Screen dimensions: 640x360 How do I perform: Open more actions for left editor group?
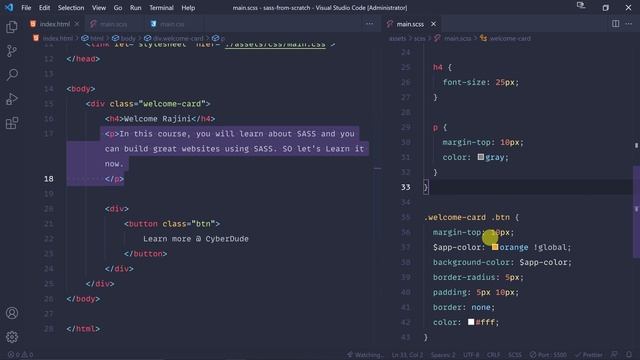pos(369,24)
